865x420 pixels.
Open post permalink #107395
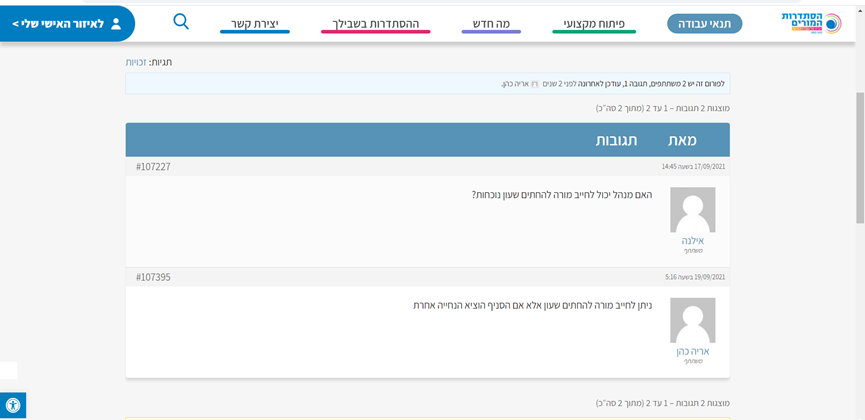[x=153, y=278]
